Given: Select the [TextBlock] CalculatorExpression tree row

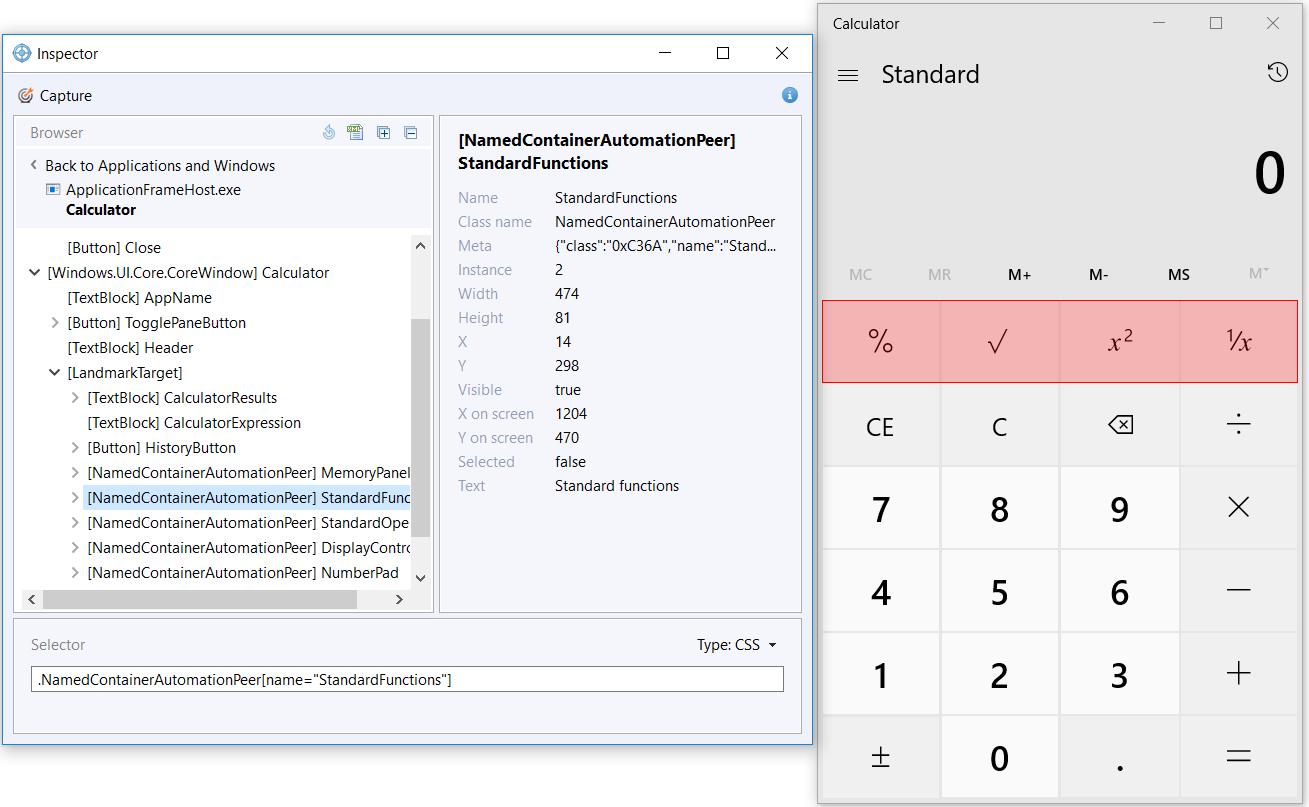Looking at the screenshot, I should coord(194,423).
